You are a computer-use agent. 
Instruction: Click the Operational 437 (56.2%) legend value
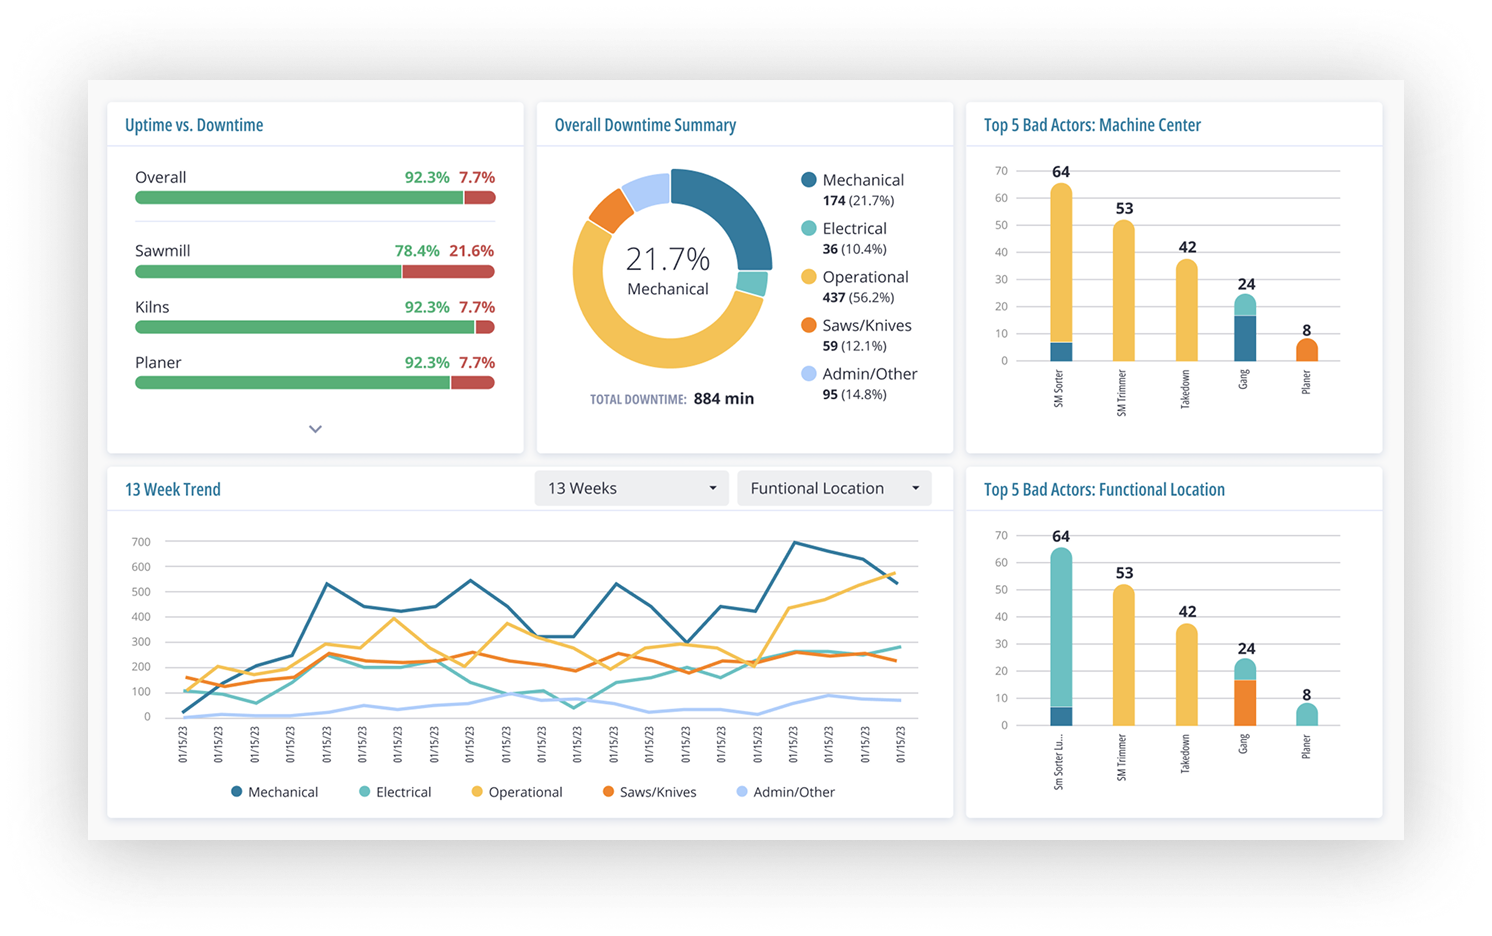(x=858, y=298)
